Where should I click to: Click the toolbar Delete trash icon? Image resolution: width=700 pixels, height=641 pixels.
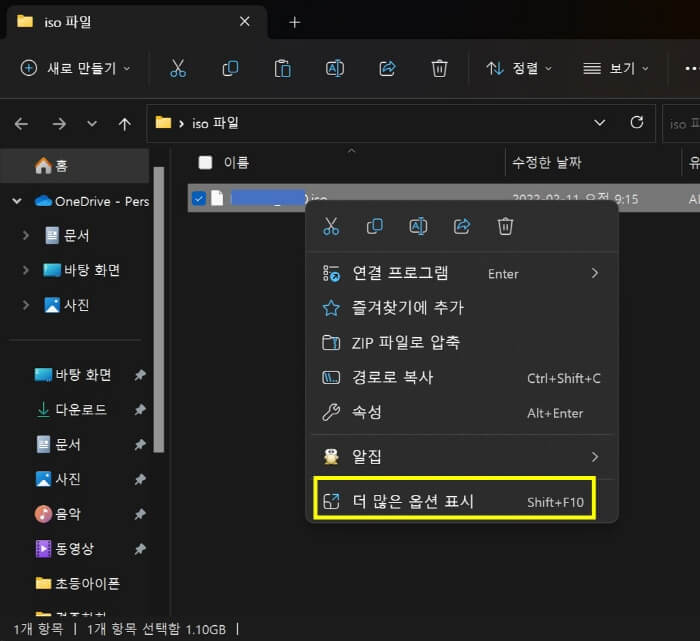point(439,68)
